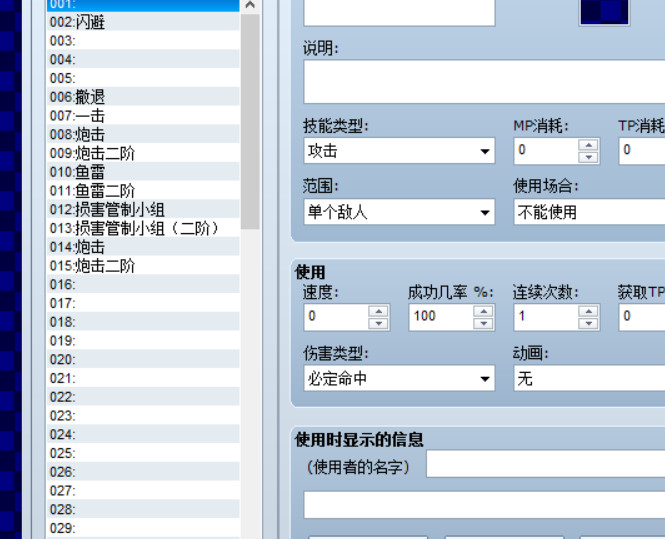Screen dimensions: 665x539
Task: Click the skill list scroll-up arrow
Action: click(250, 6)
